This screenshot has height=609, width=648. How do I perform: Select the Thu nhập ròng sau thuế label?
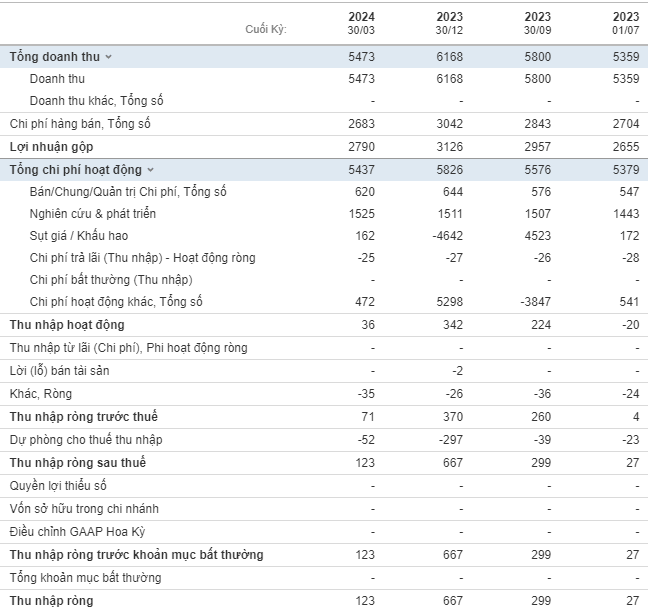[78, 462]
